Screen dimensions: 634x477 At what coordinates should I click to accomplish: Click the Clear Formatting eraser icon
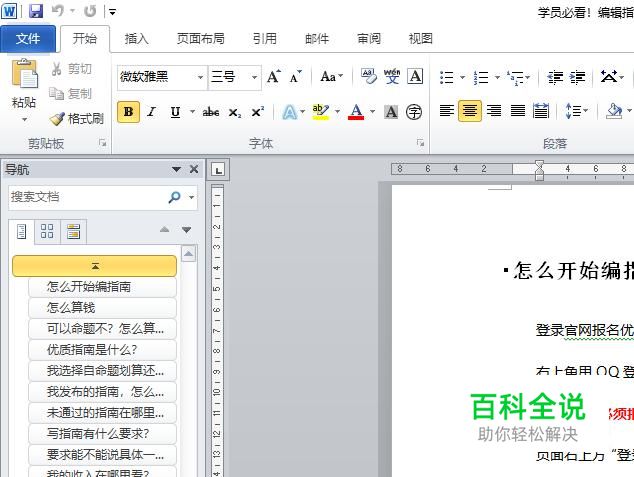click(x=368, y=76)
